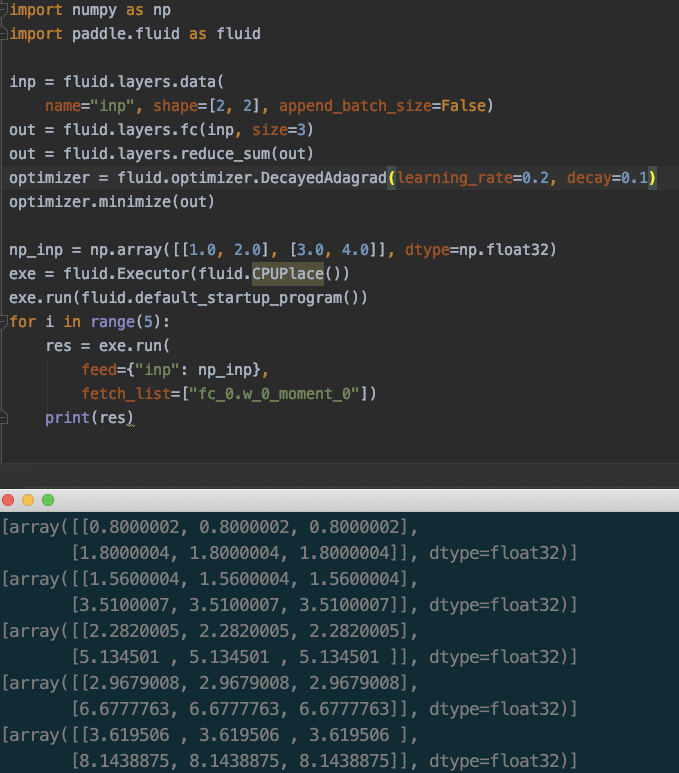Click first 5.134501 value in terminal output
Viewport: 679px width, 773px height.
pyautogui.click(x=119, y=657)
